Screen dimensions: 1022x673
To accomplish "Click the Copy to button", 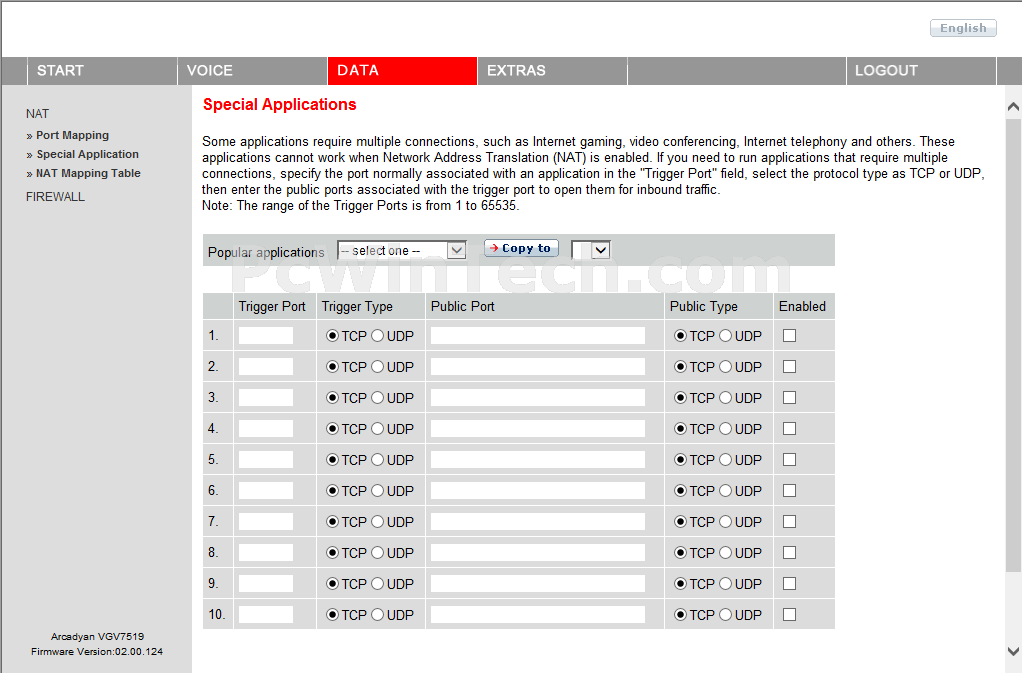I will [x=521, y=248].
